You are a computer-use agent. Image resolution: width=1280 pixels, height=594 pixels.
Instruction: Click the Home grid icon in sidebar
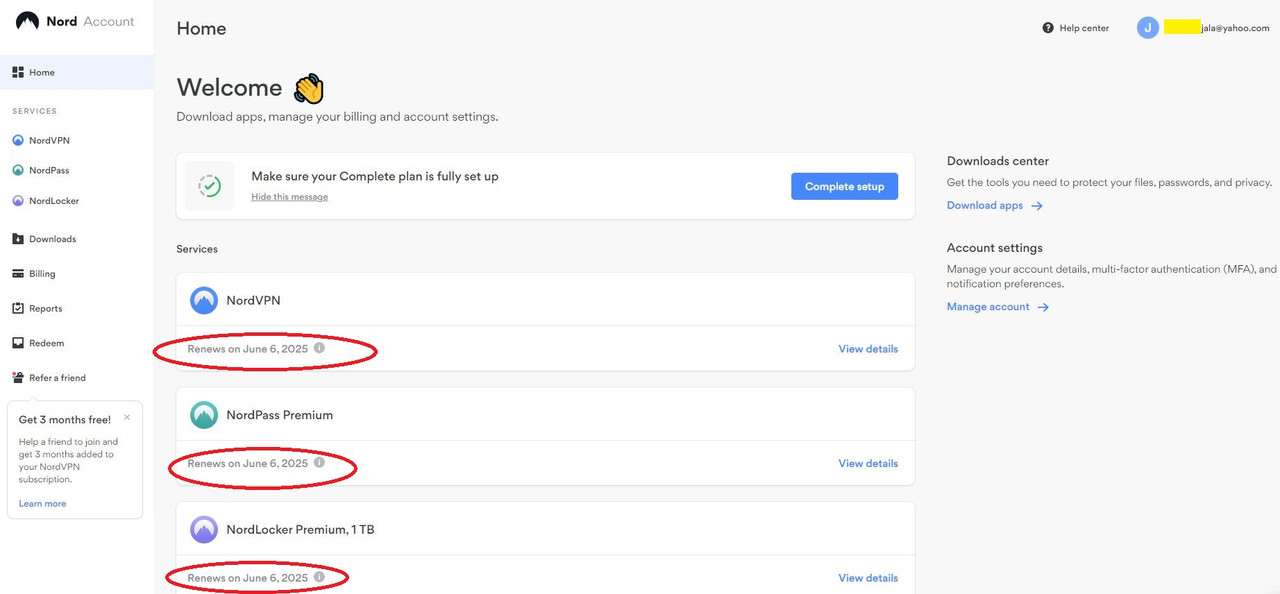tap(18, 72)
